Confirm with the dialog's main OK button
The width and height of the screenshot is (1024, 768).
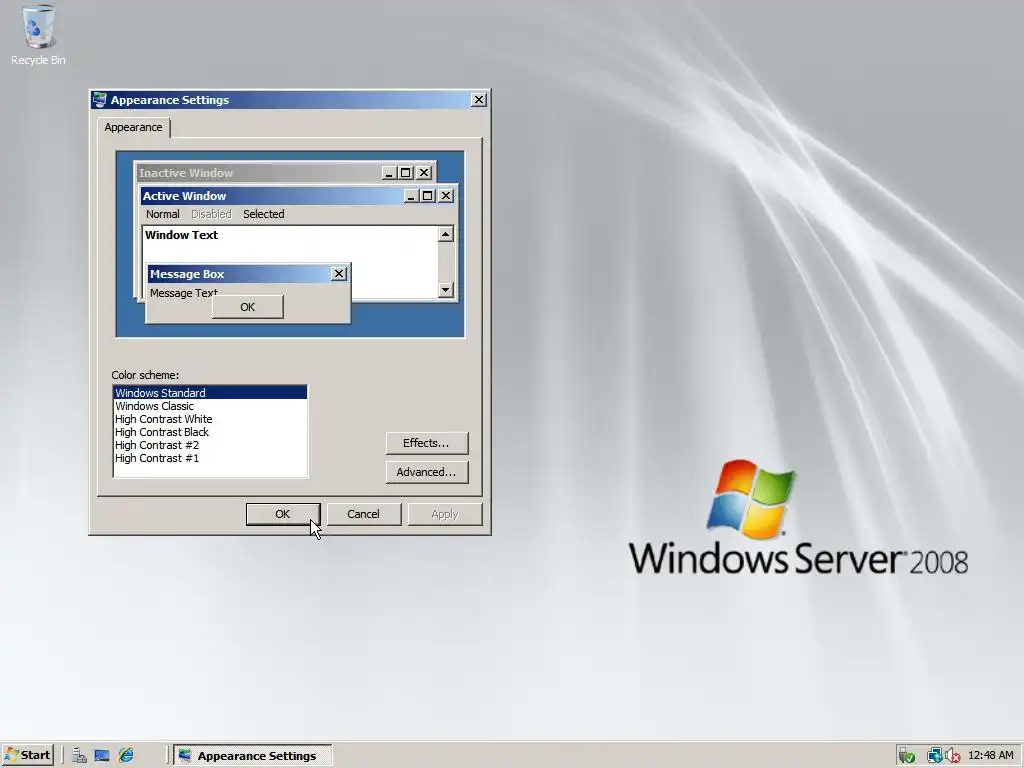click(283, 514)
